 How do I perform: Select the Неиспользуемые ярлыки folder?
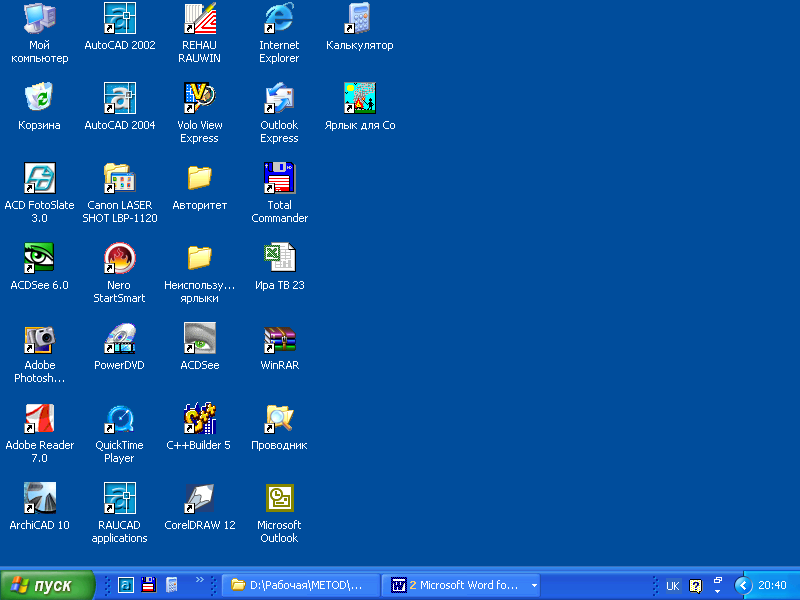(199, 258)
